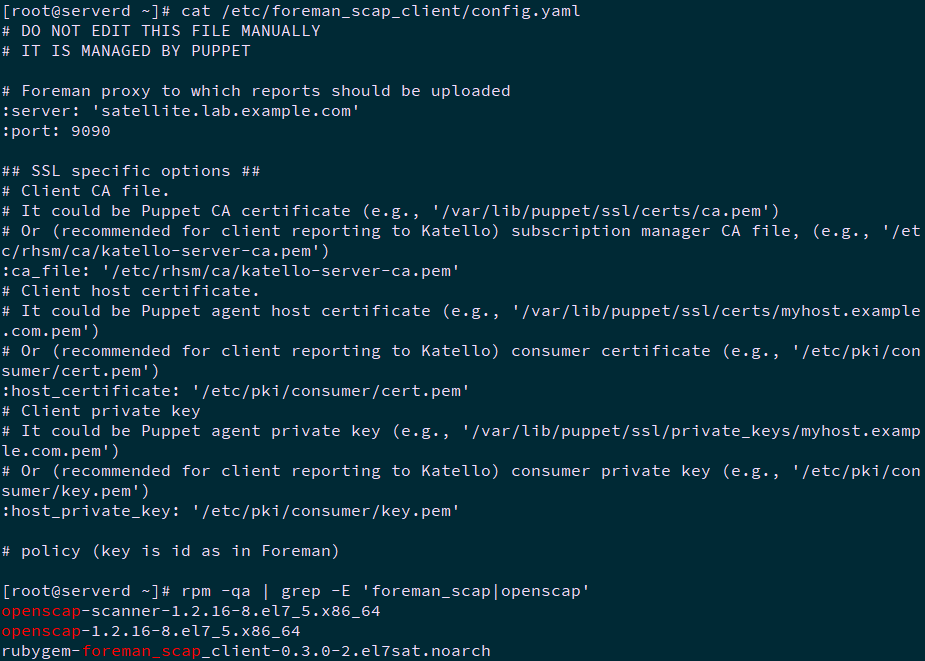Click the openscap-scanner package line
Screen dimensions: 925x661
click(x=190, y=610)
